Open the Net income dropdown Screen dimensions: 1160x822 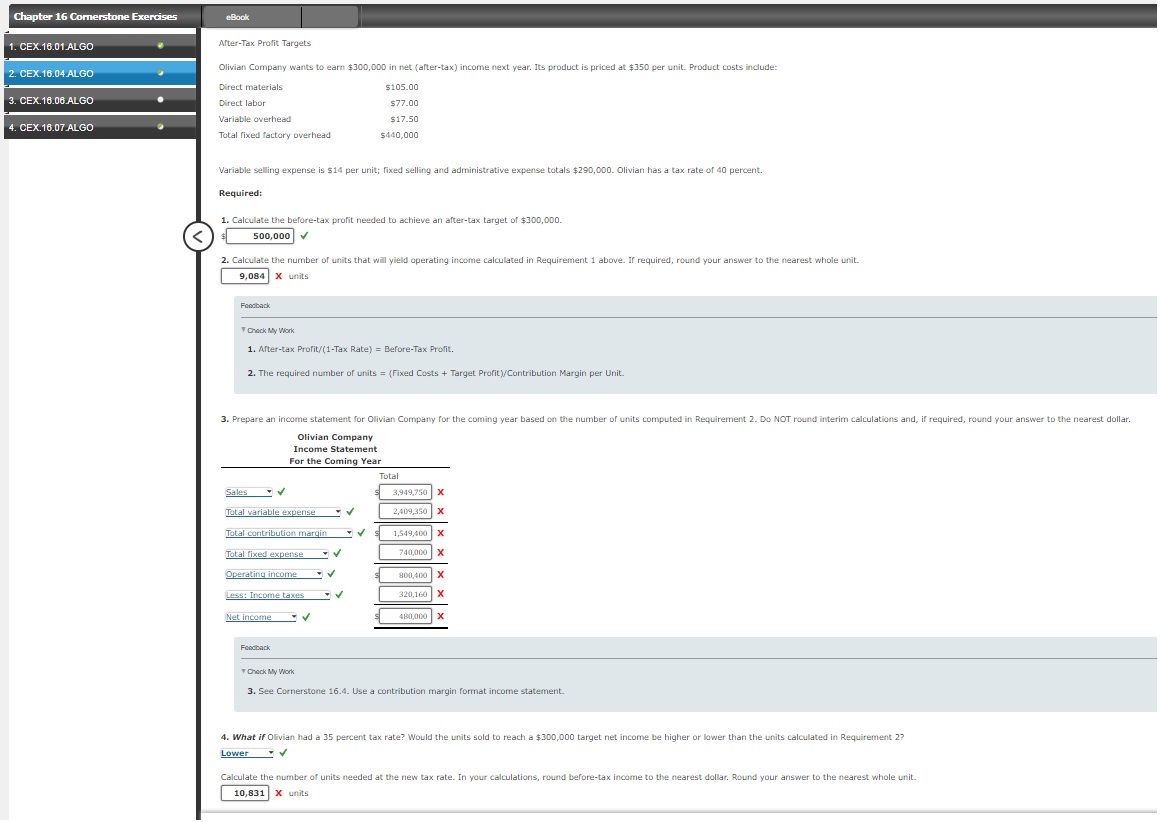point(260,617)
